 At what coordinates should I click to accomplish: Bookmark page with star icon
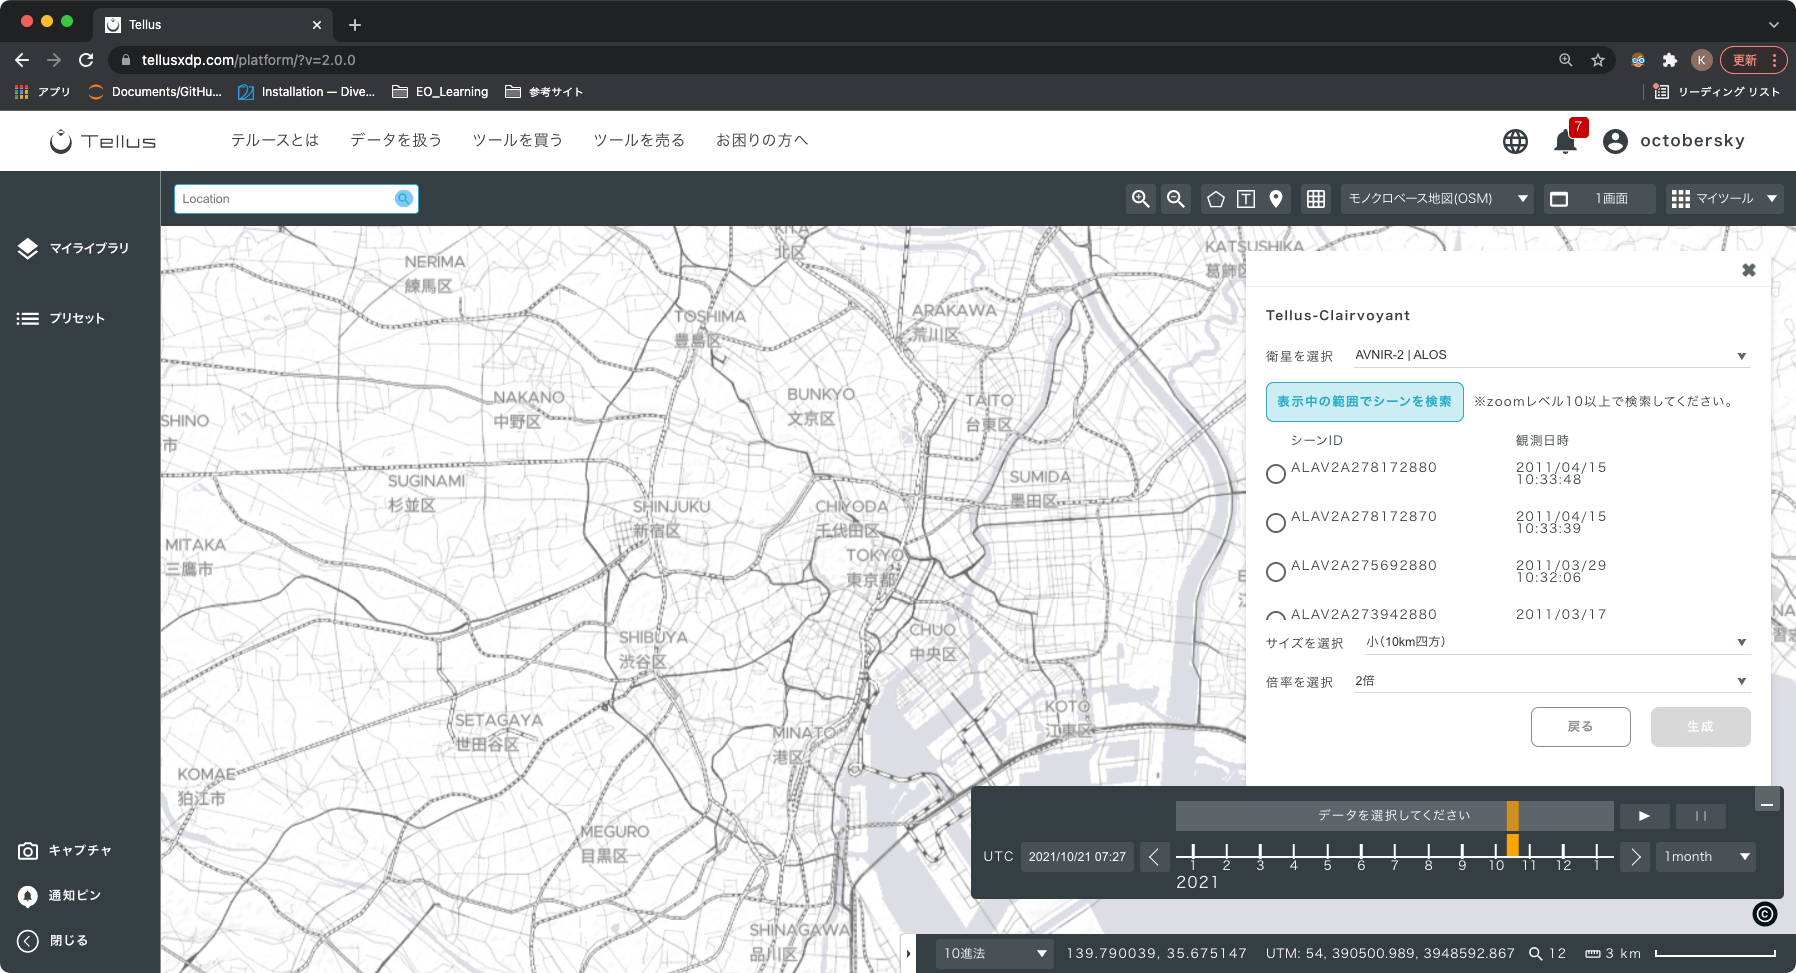point(1598,60)
